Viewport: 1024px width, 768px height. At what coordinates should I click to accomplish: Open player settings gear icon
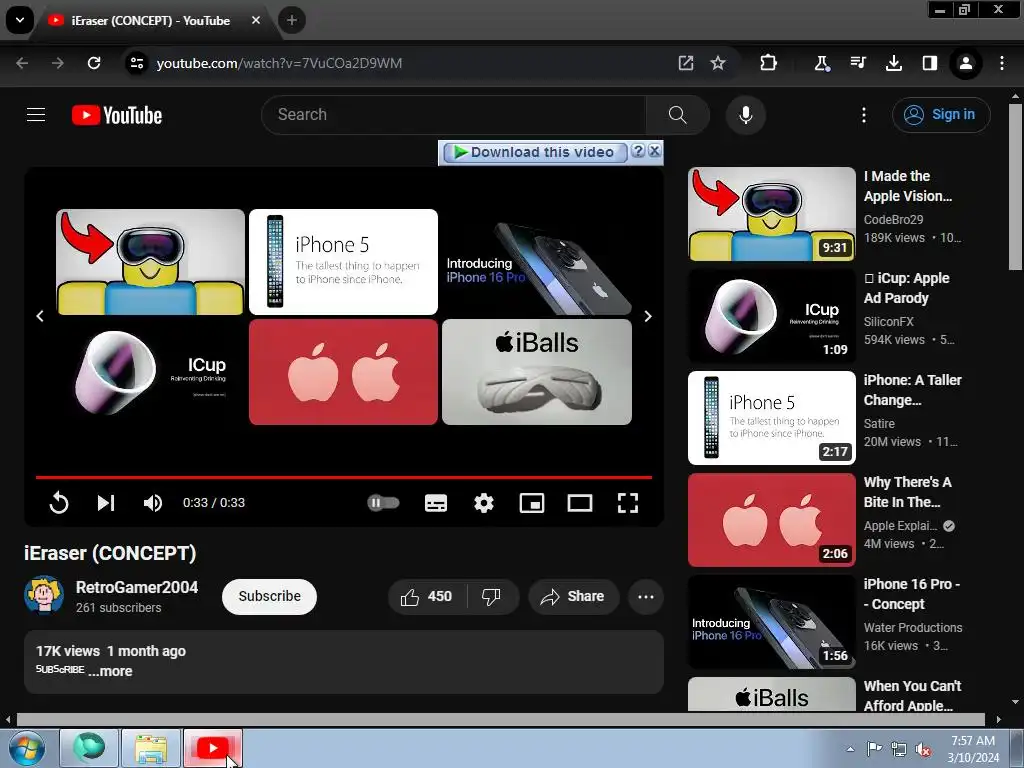[x=484, y=503]
